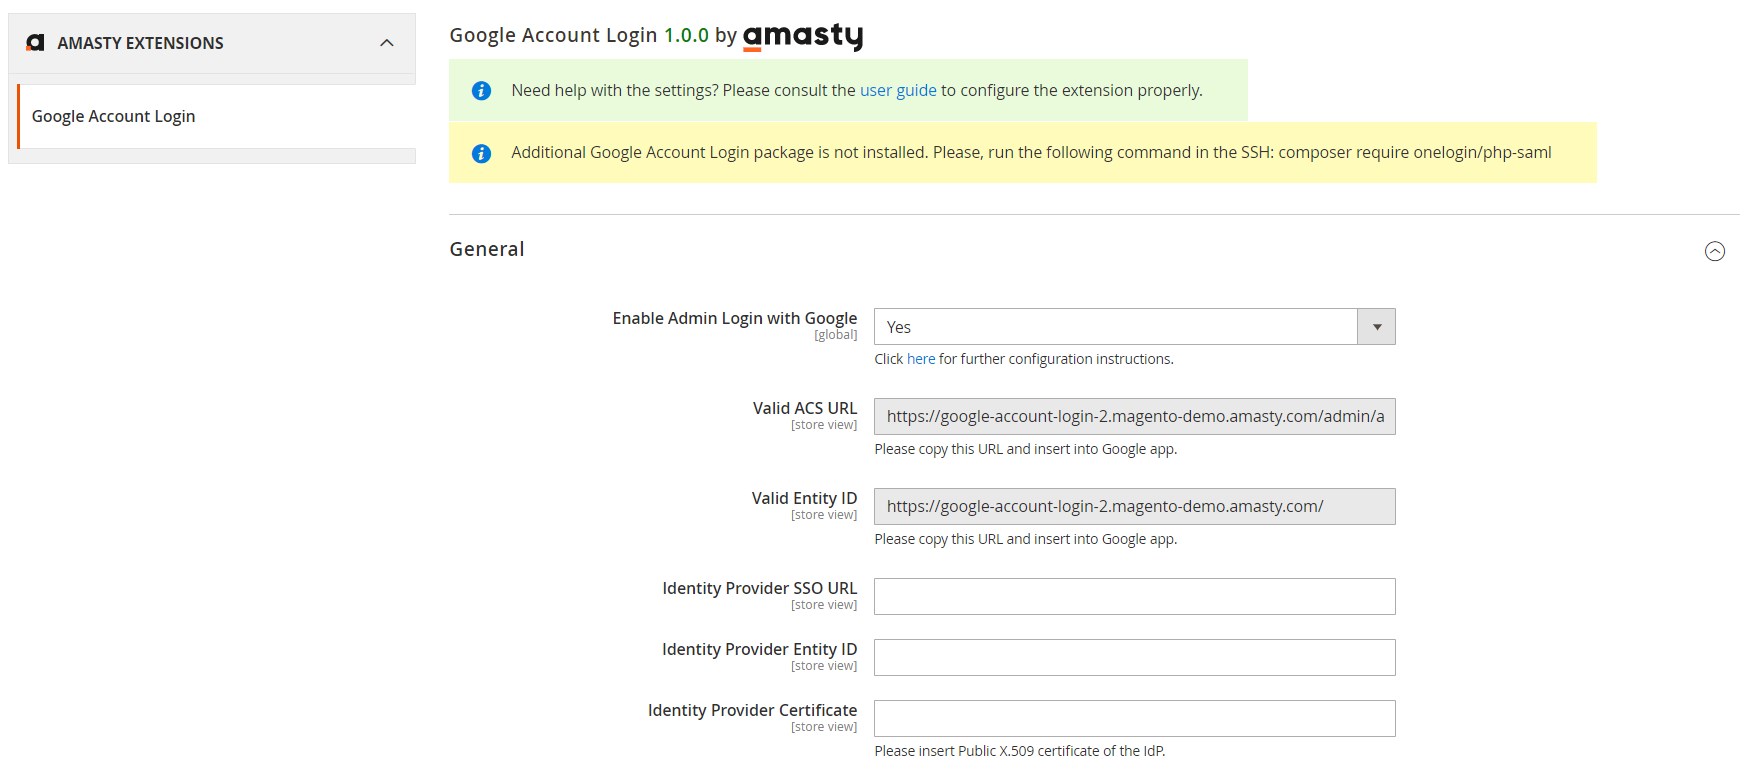
Task: Click the Amasty logo icon in sidebar
Action: coord(36,43)
